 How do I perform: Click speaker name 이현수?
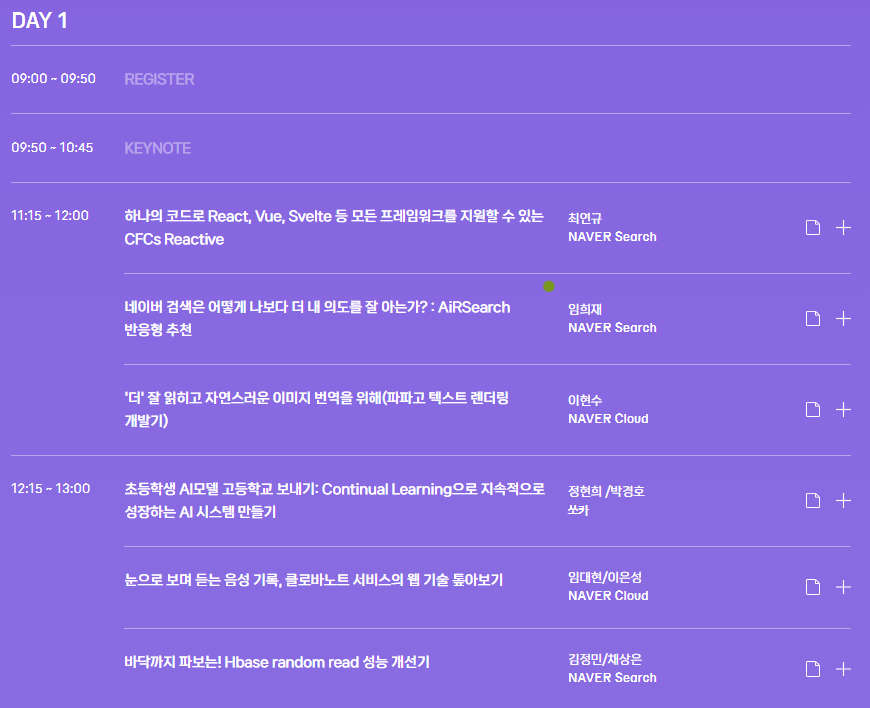click(585, 400)
